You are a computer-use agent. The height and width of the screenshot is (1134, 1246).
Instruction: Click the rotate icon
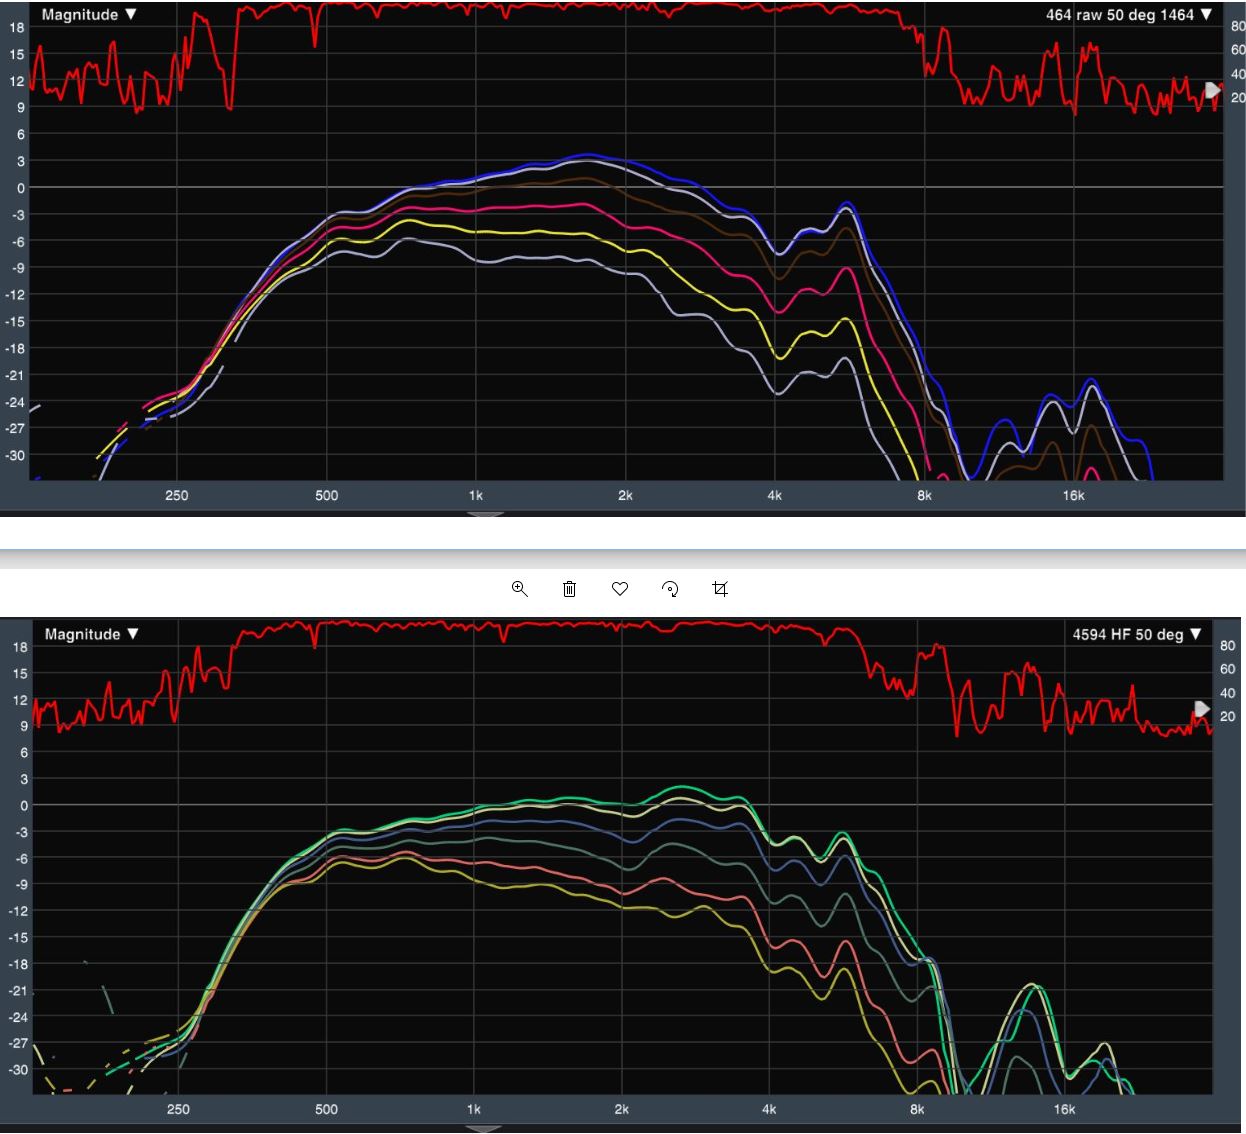pos(670,589)
